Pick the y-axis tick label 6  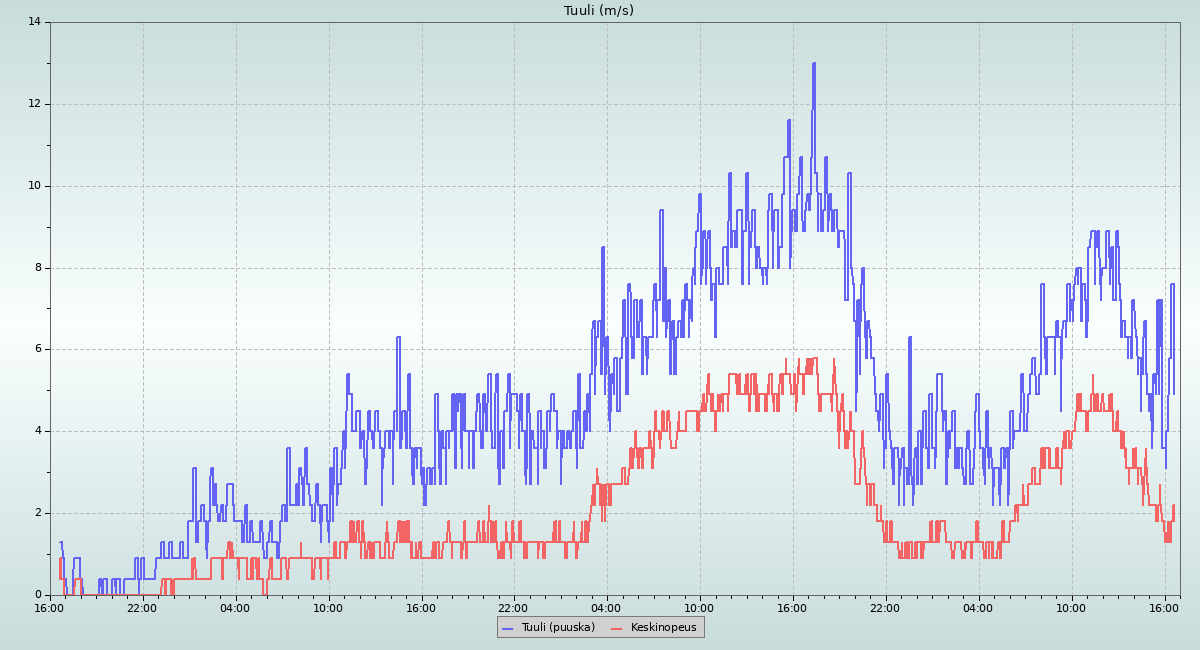click(38, 349)
